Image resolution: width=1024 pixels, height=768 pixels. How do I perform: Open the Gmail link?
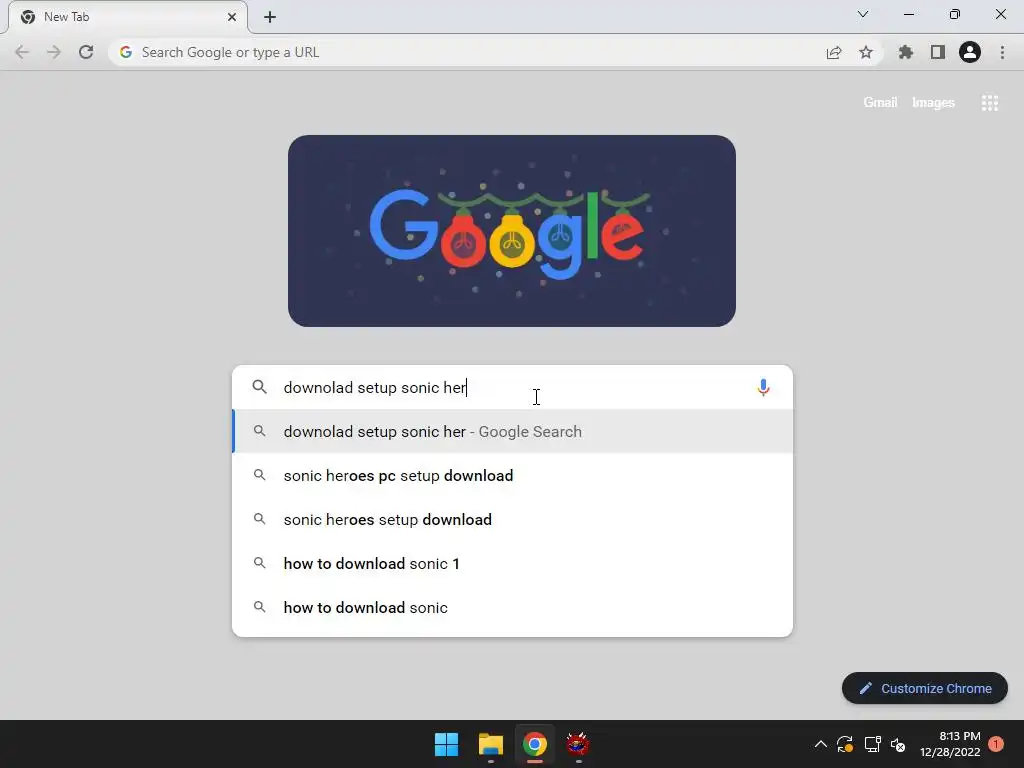pyautogui.click(x=880, y=103)
